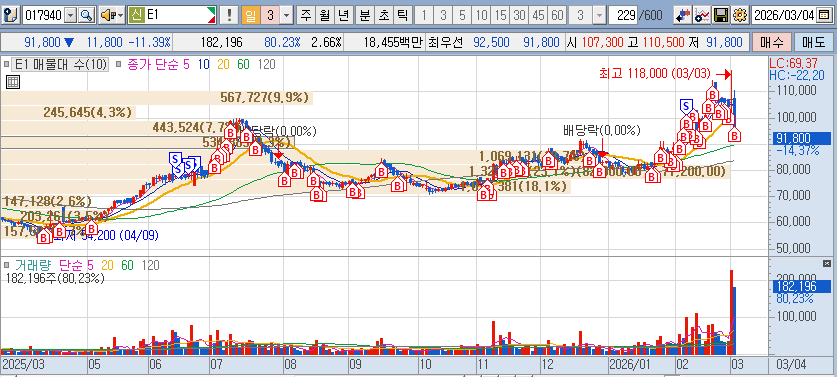Save chart with the floppy disk icon
This screenshot has height=377, width=837.
click(x=721, y=15)
